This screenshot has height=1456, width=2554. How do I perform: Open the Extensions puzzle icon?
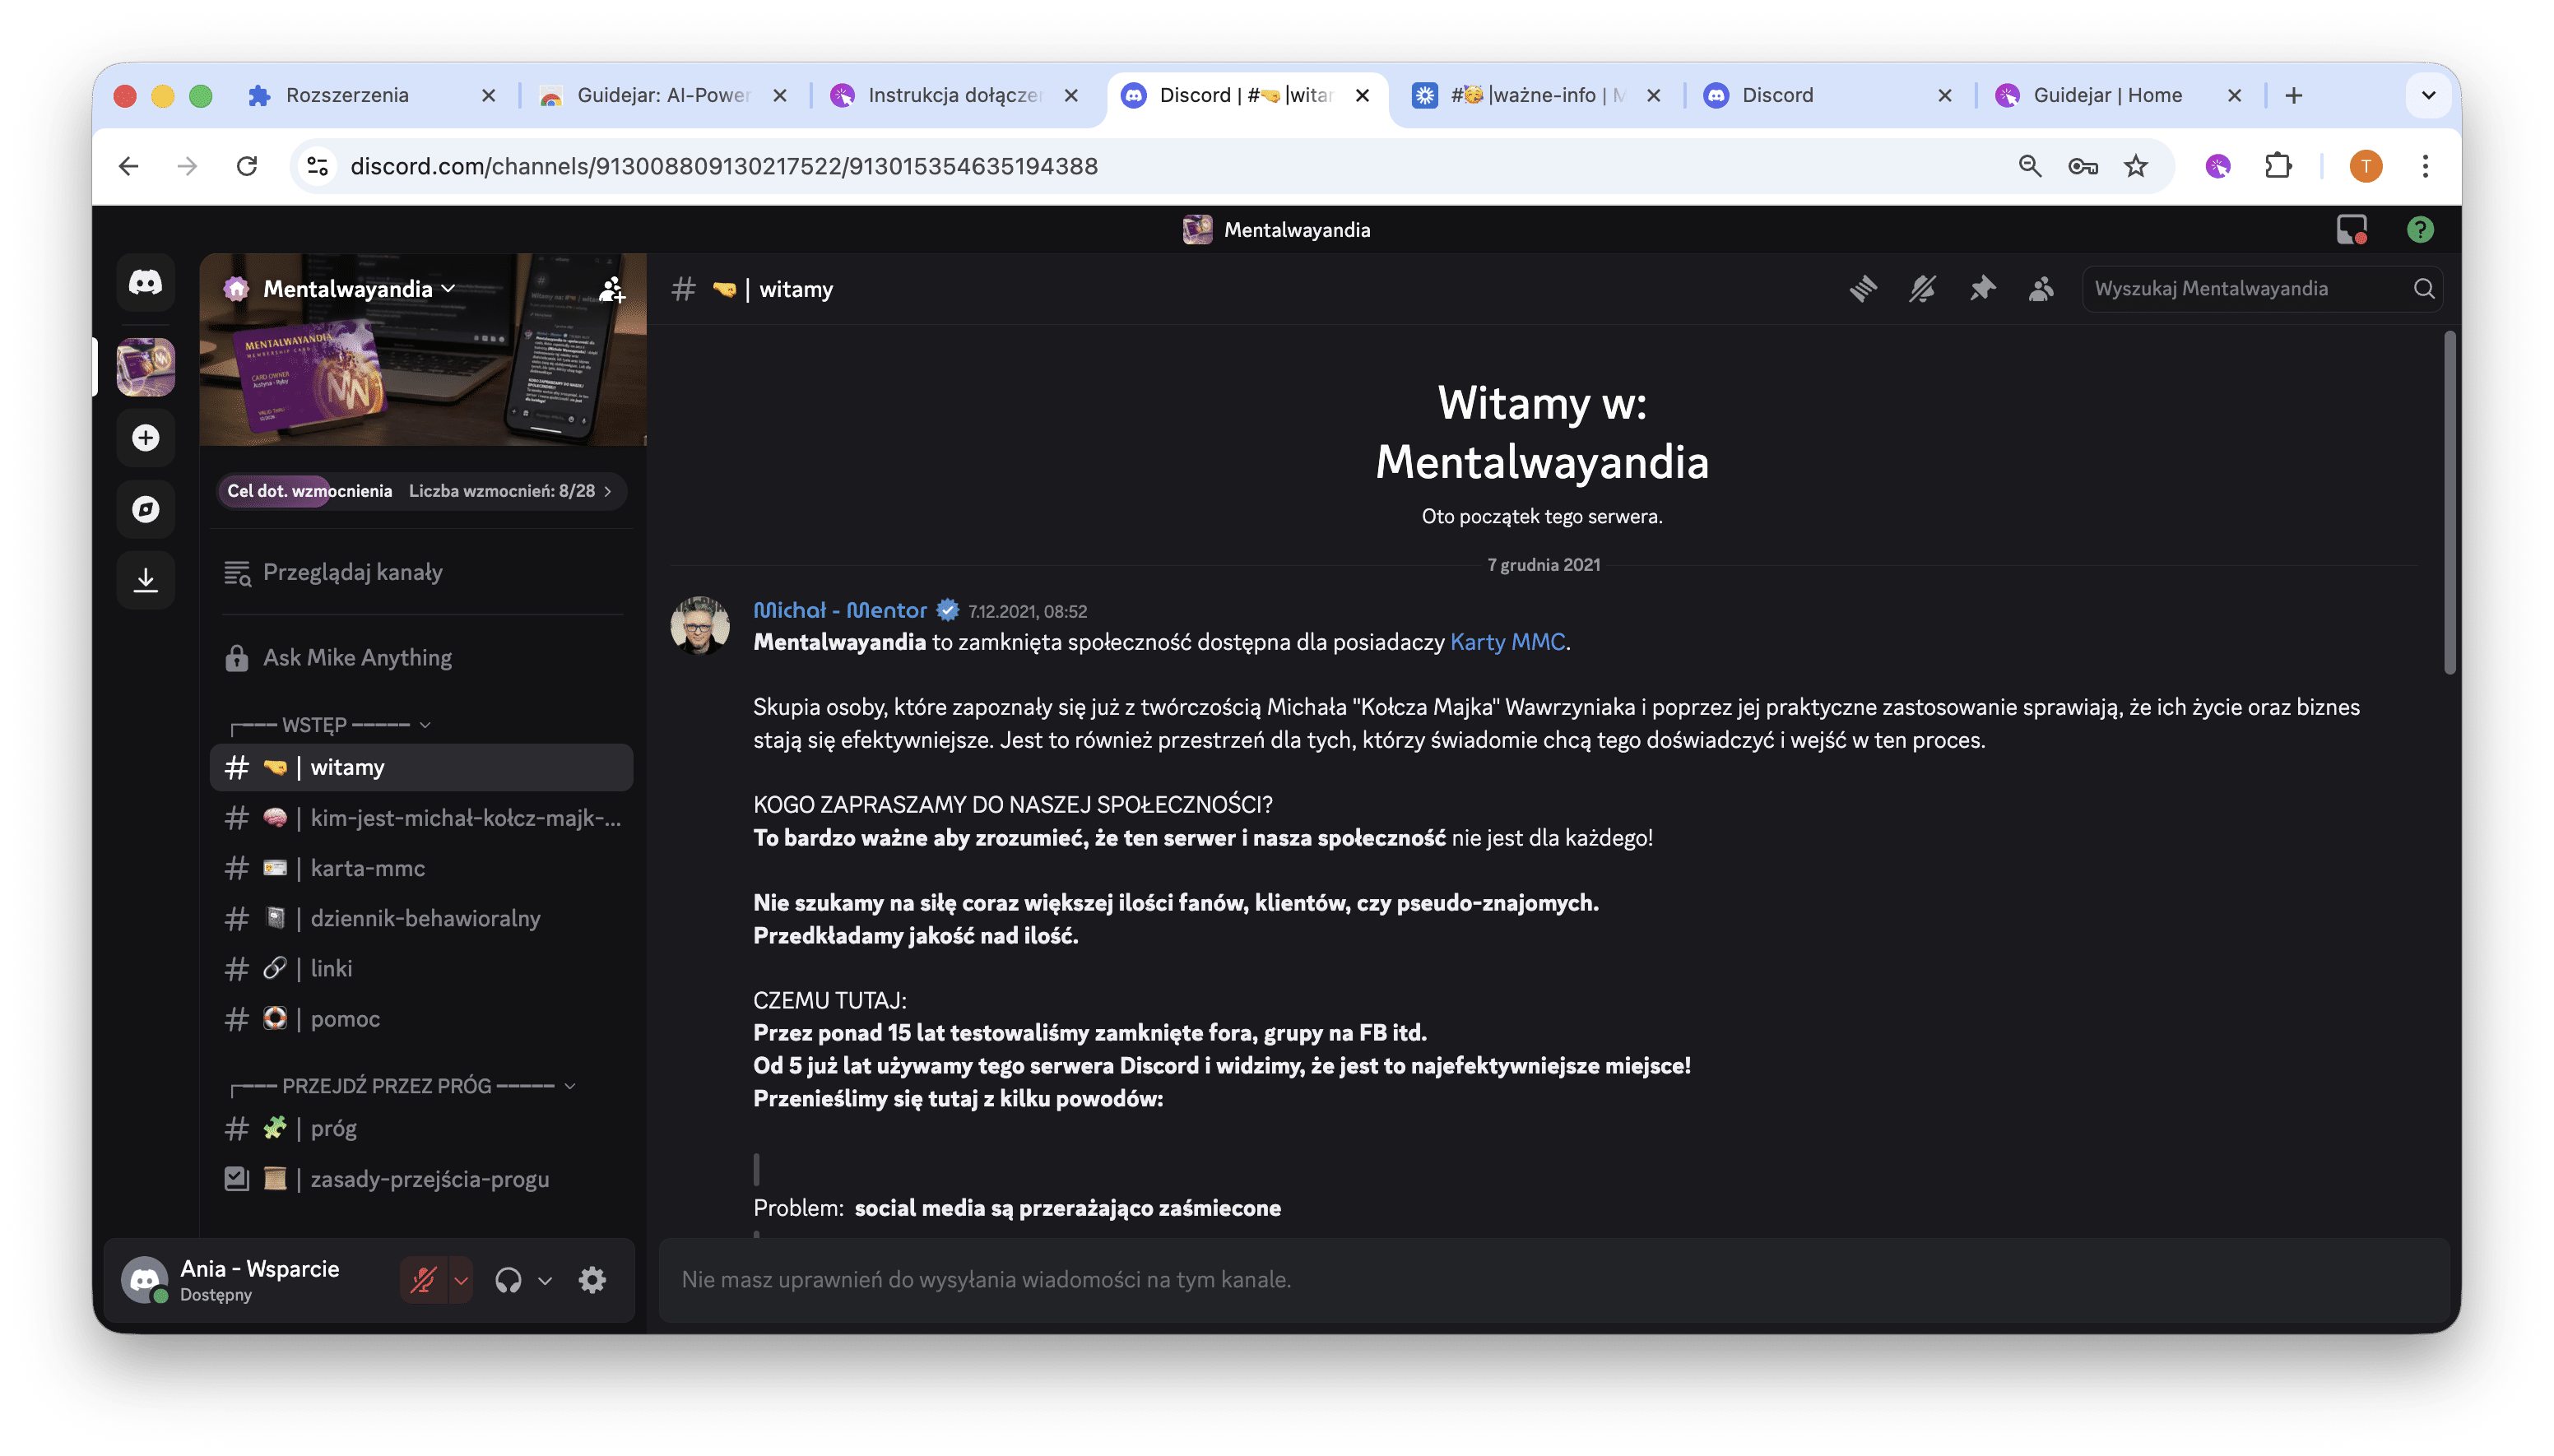tap(2278, 166)
